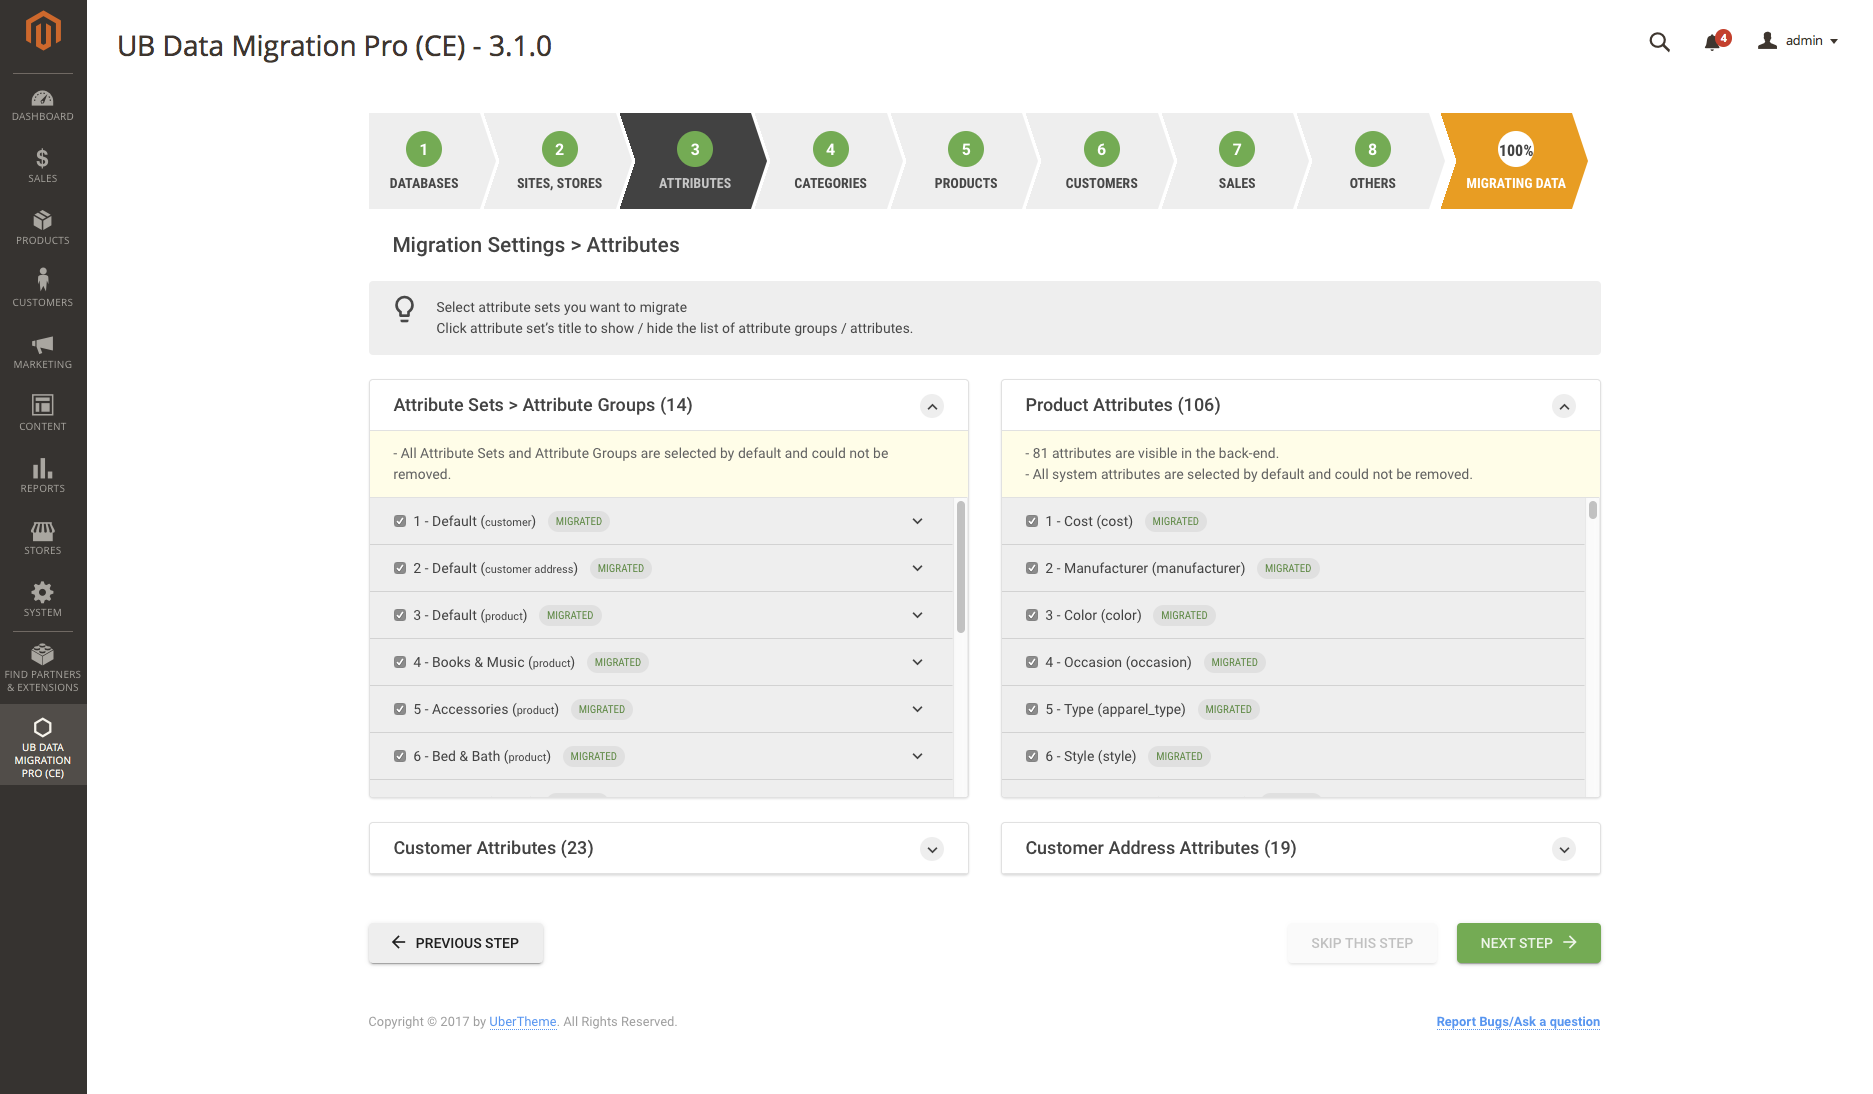This screenshot has width=1873, height=1094.
Task: Expand 2 - Default (customer address) chevron
Action: coord(918,568)
